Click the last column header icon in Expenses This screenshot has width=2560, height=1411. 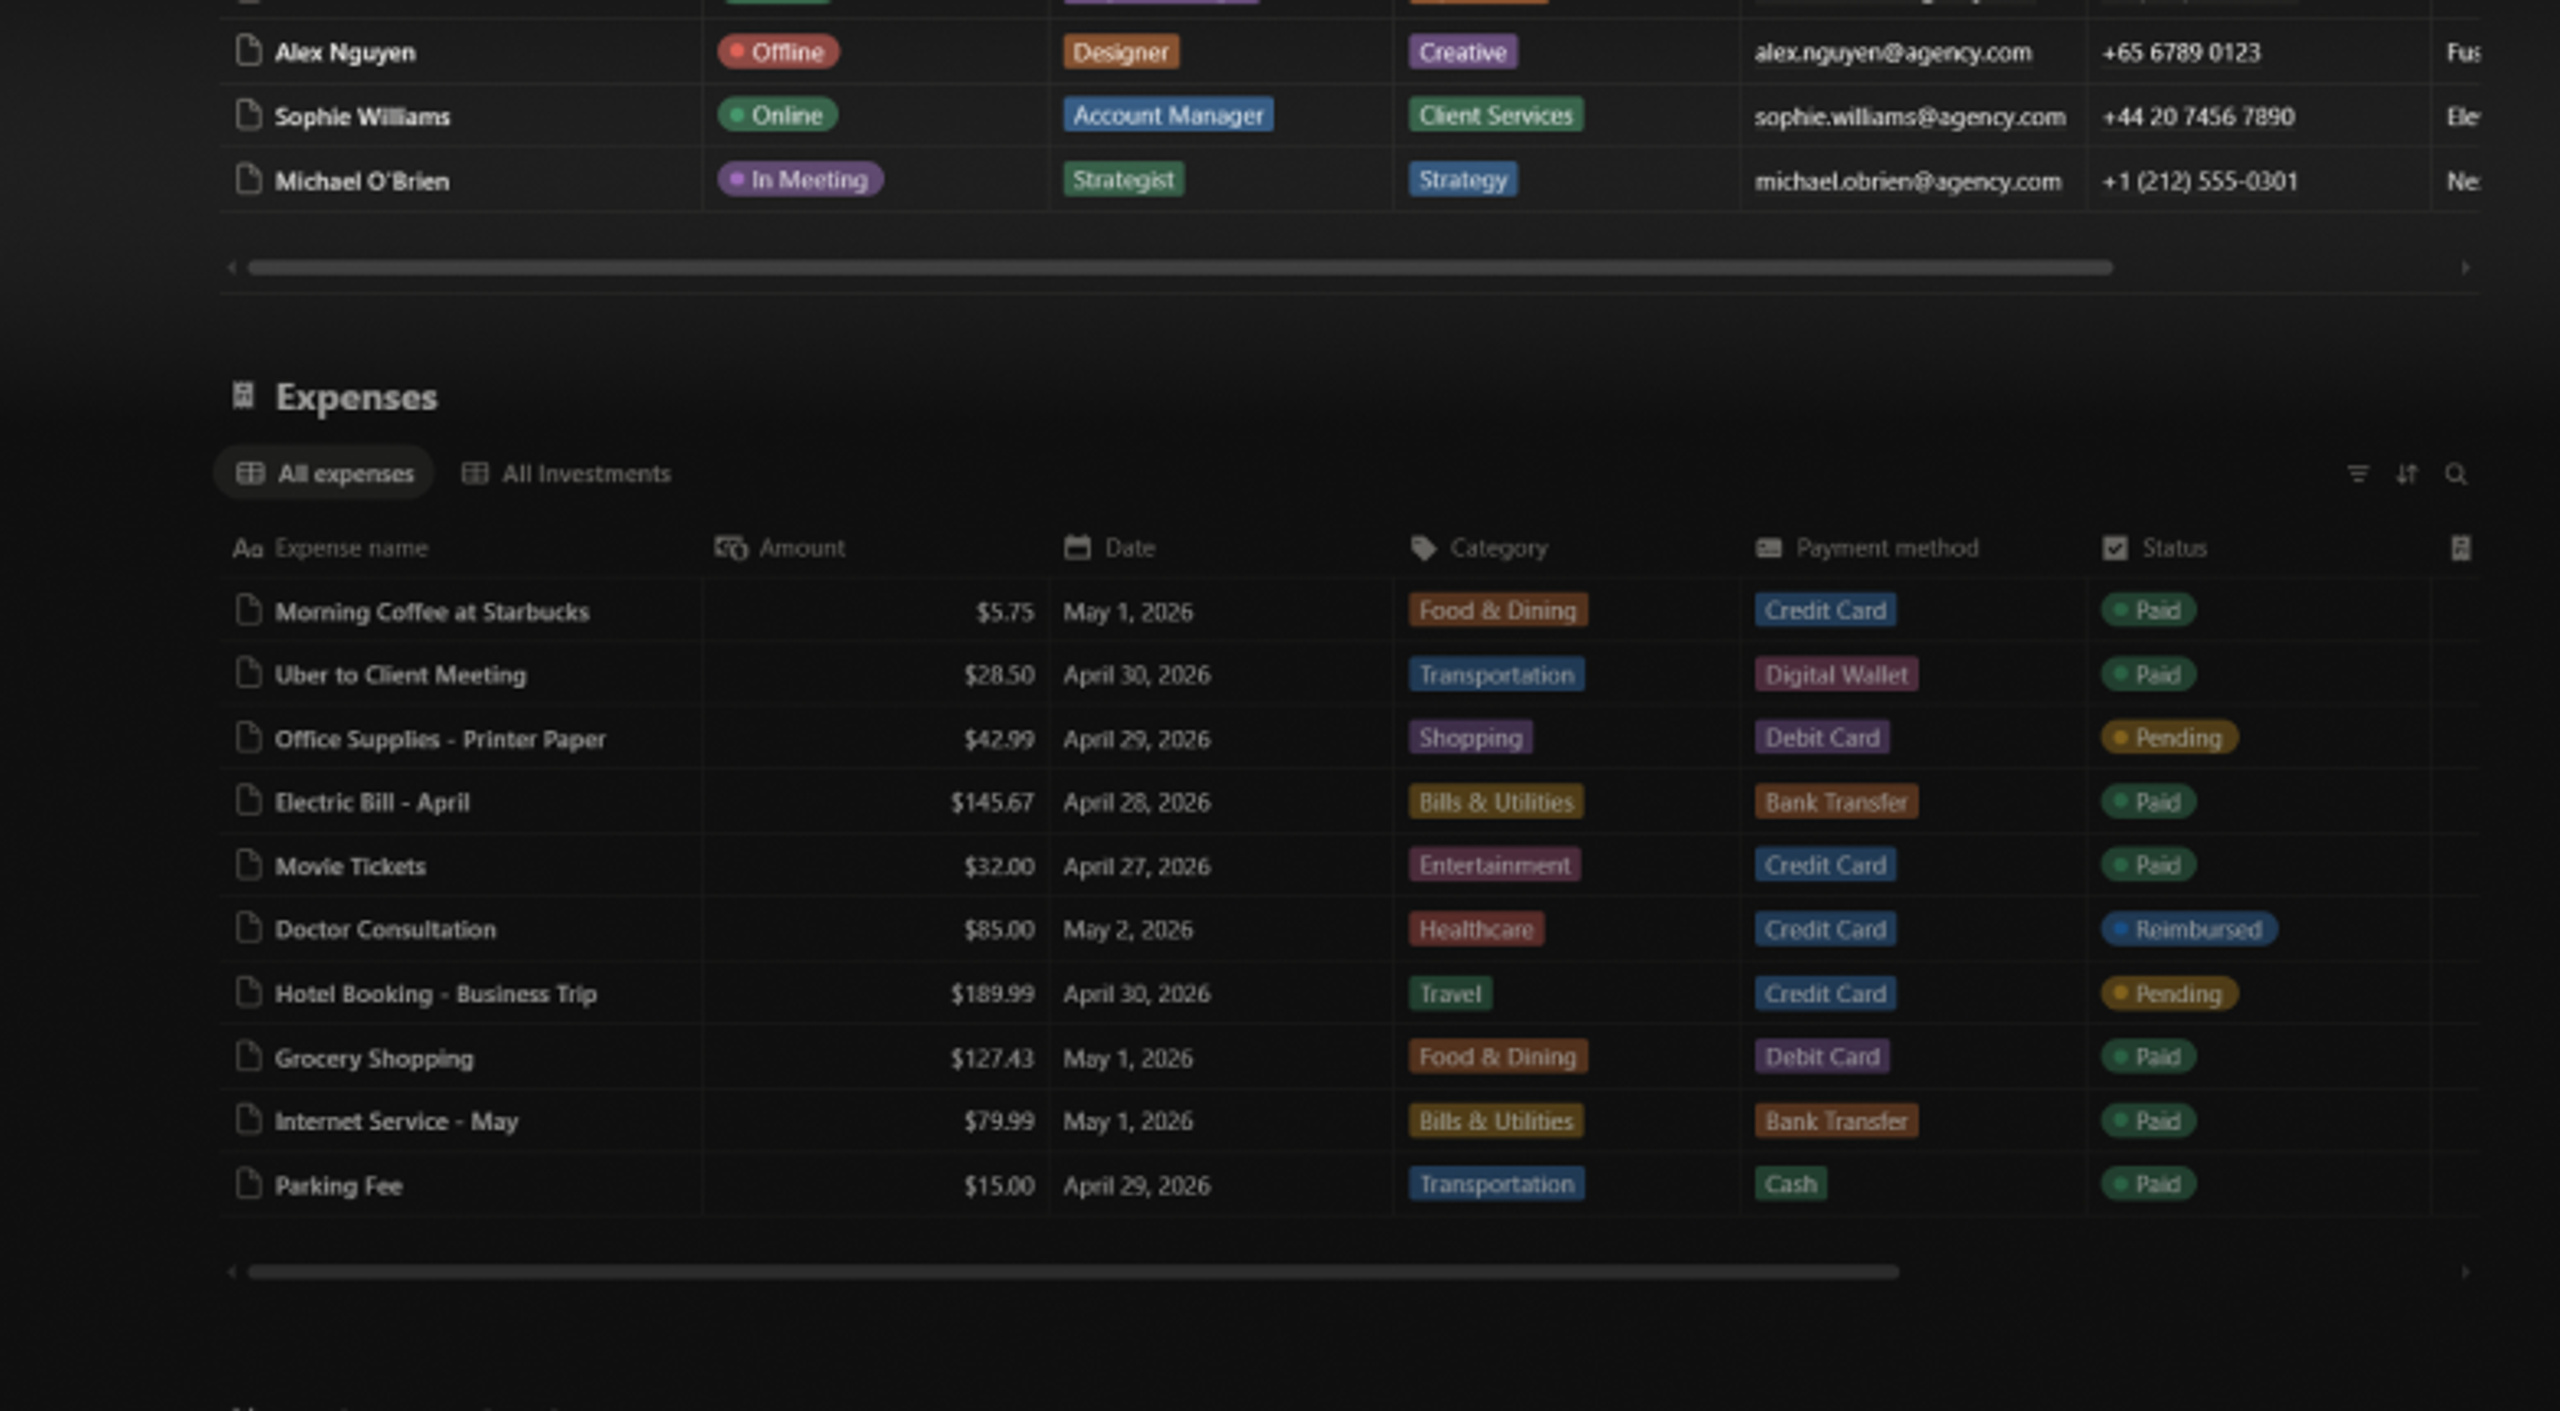2461,548
